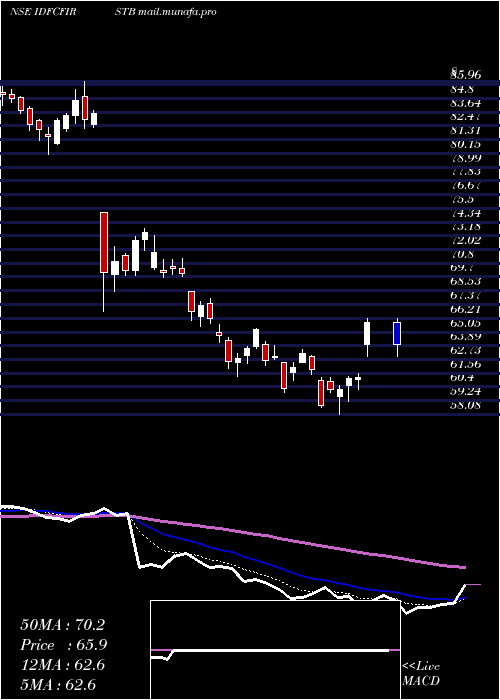
Task: Click the NSE IDFCFIR ticker title
Action: pos(42,12)
